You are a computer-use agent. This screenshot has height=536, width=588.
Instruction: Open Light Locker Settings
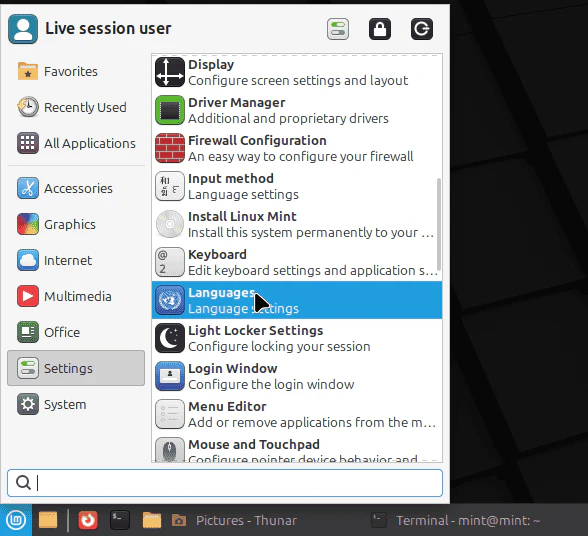coord(297,338)
